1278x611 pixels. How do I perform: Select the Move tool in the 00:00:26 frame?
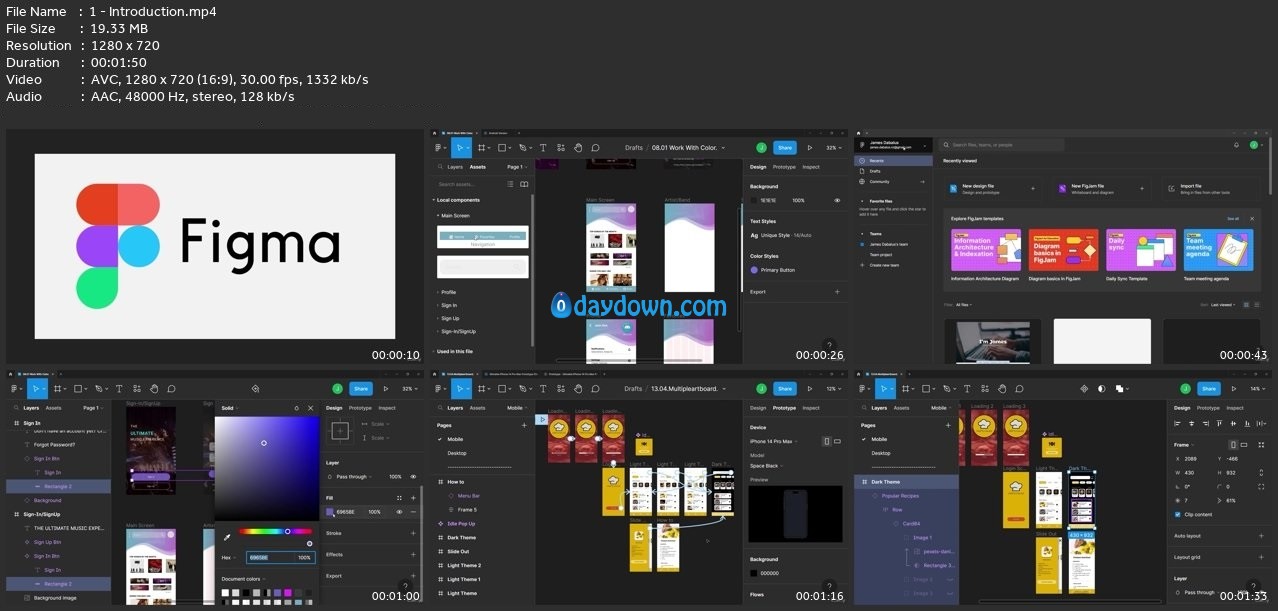pyautogui.click(x=460, y=147)
